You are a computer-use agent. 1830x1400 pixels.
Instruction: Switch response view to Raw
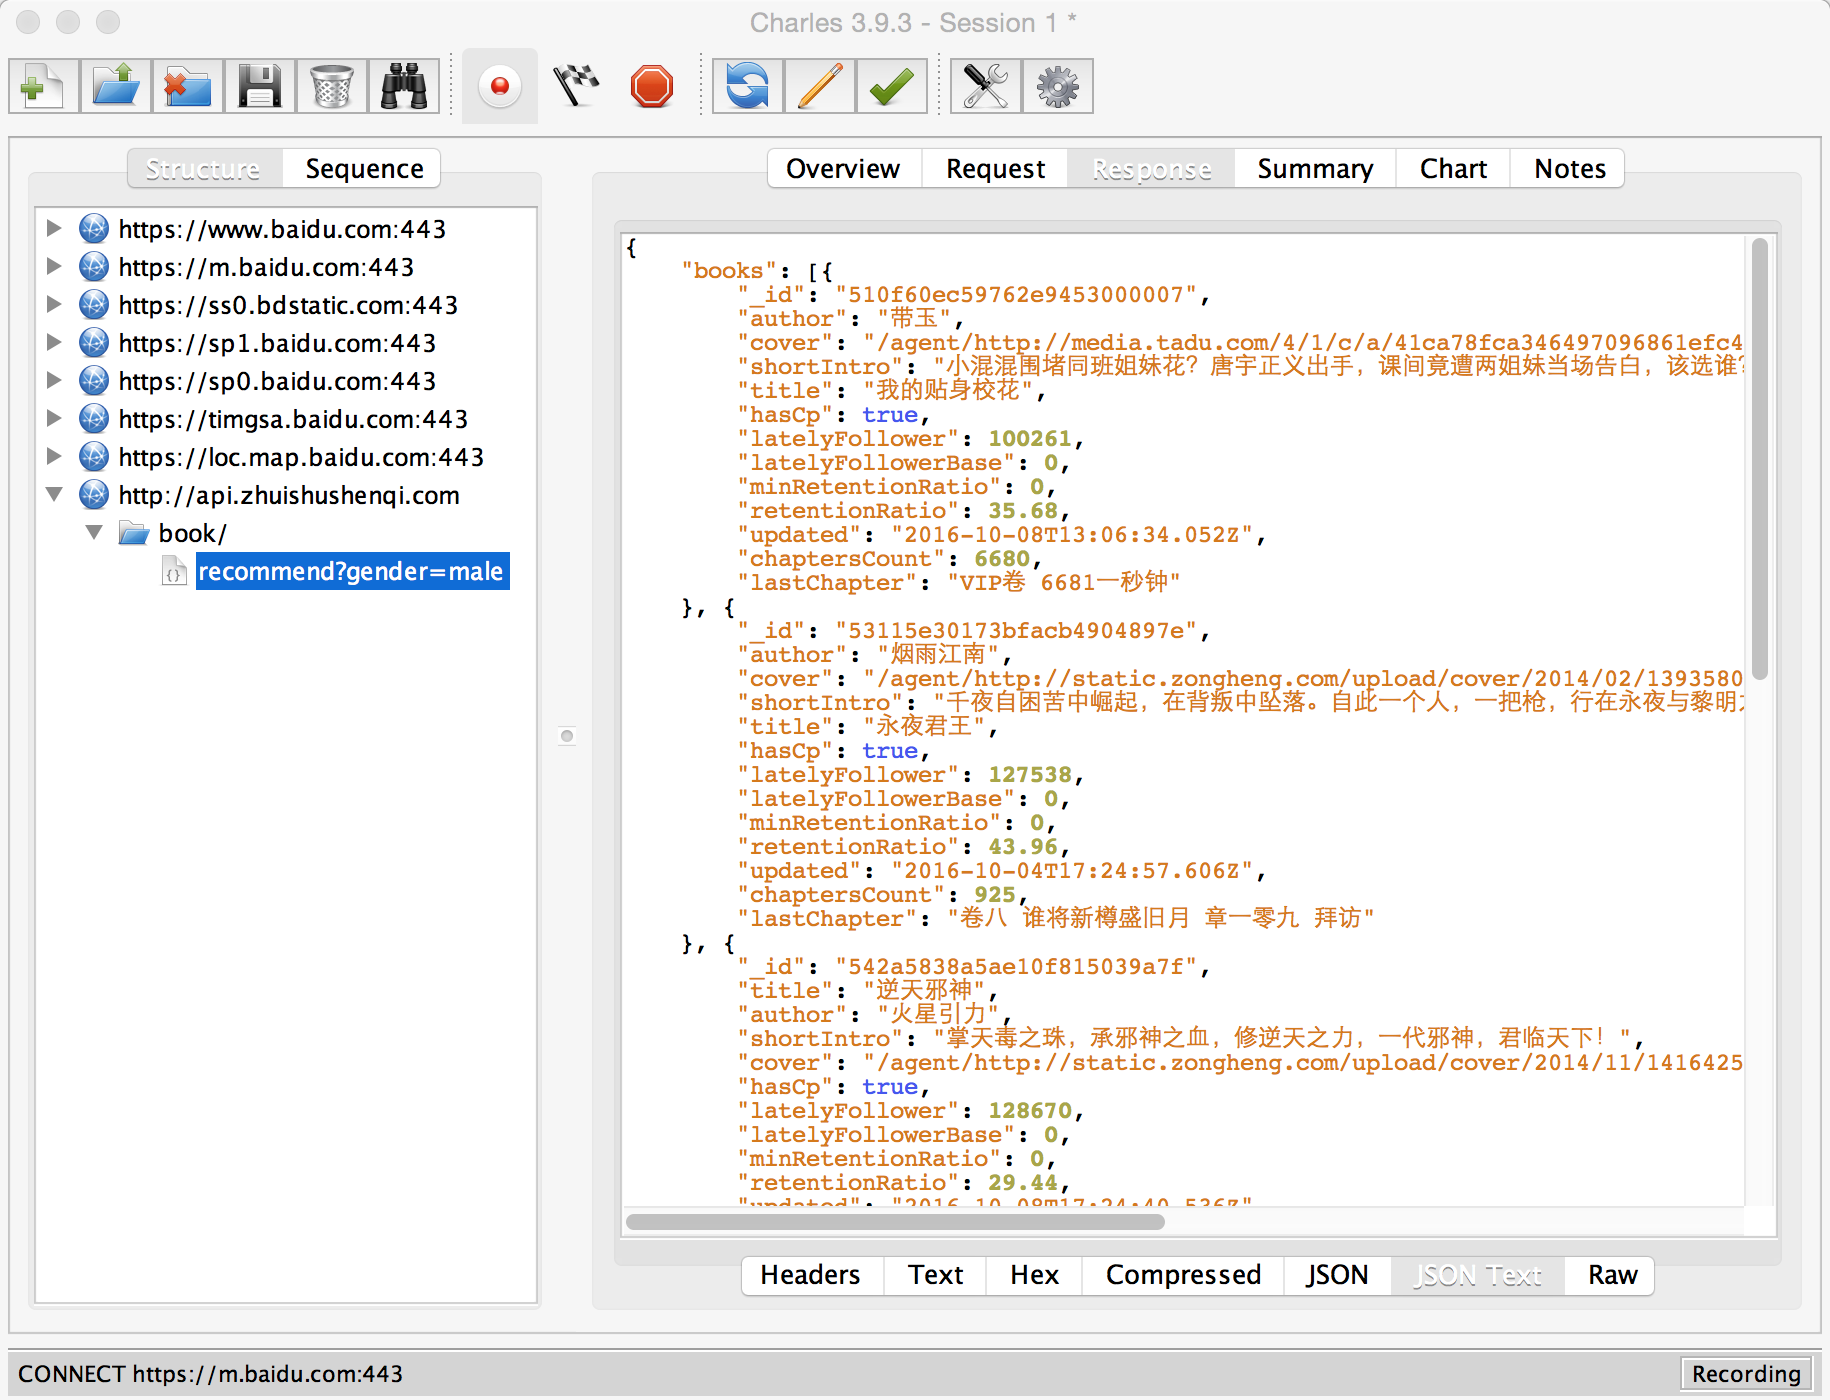point(1612,1275)
